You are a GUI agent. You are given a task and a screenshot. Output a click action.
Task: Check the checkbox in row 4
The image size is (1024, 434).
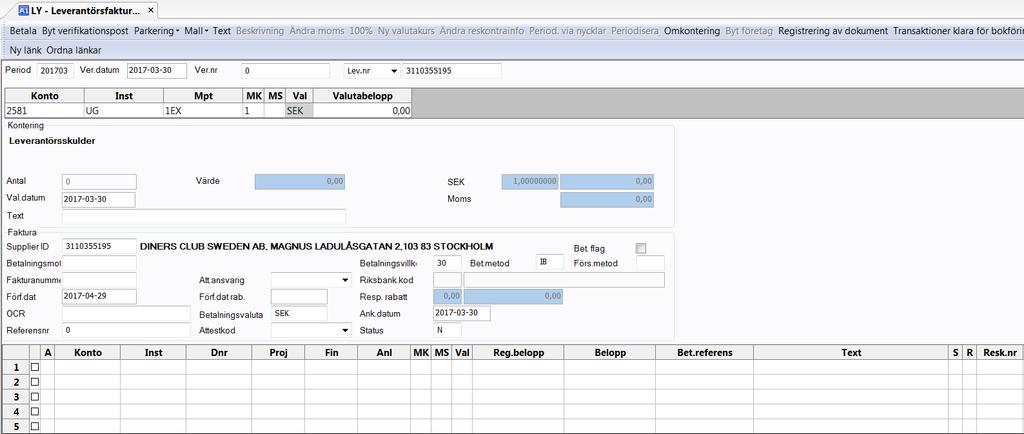pyautogui.click(x=35, y=411)
